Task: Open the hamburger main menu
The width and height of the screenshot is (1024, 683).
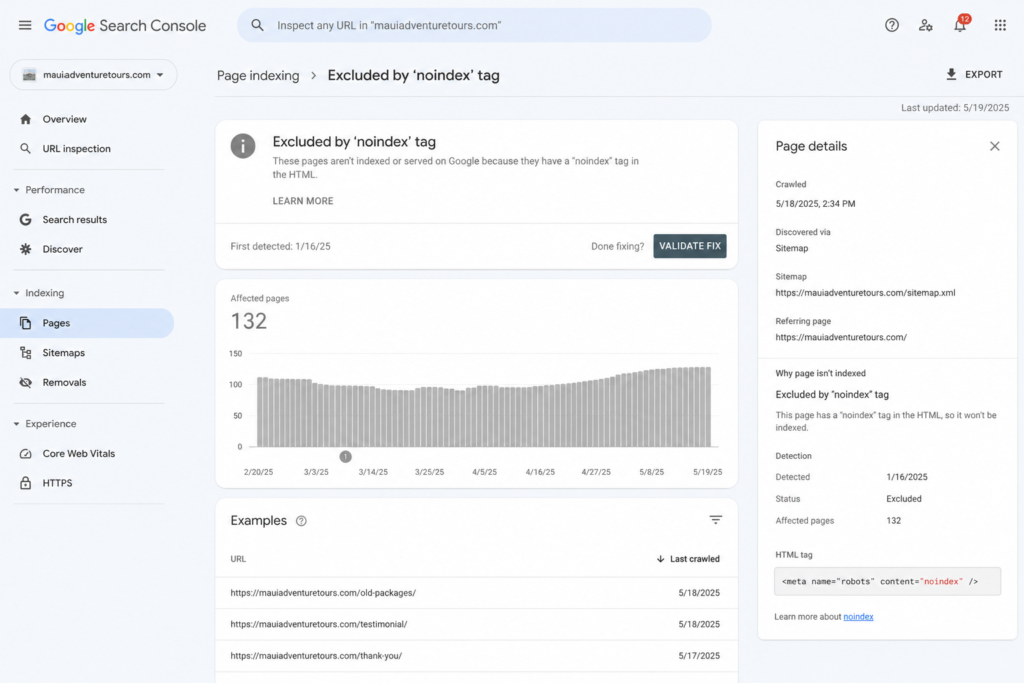Action: tap(25, 25)
